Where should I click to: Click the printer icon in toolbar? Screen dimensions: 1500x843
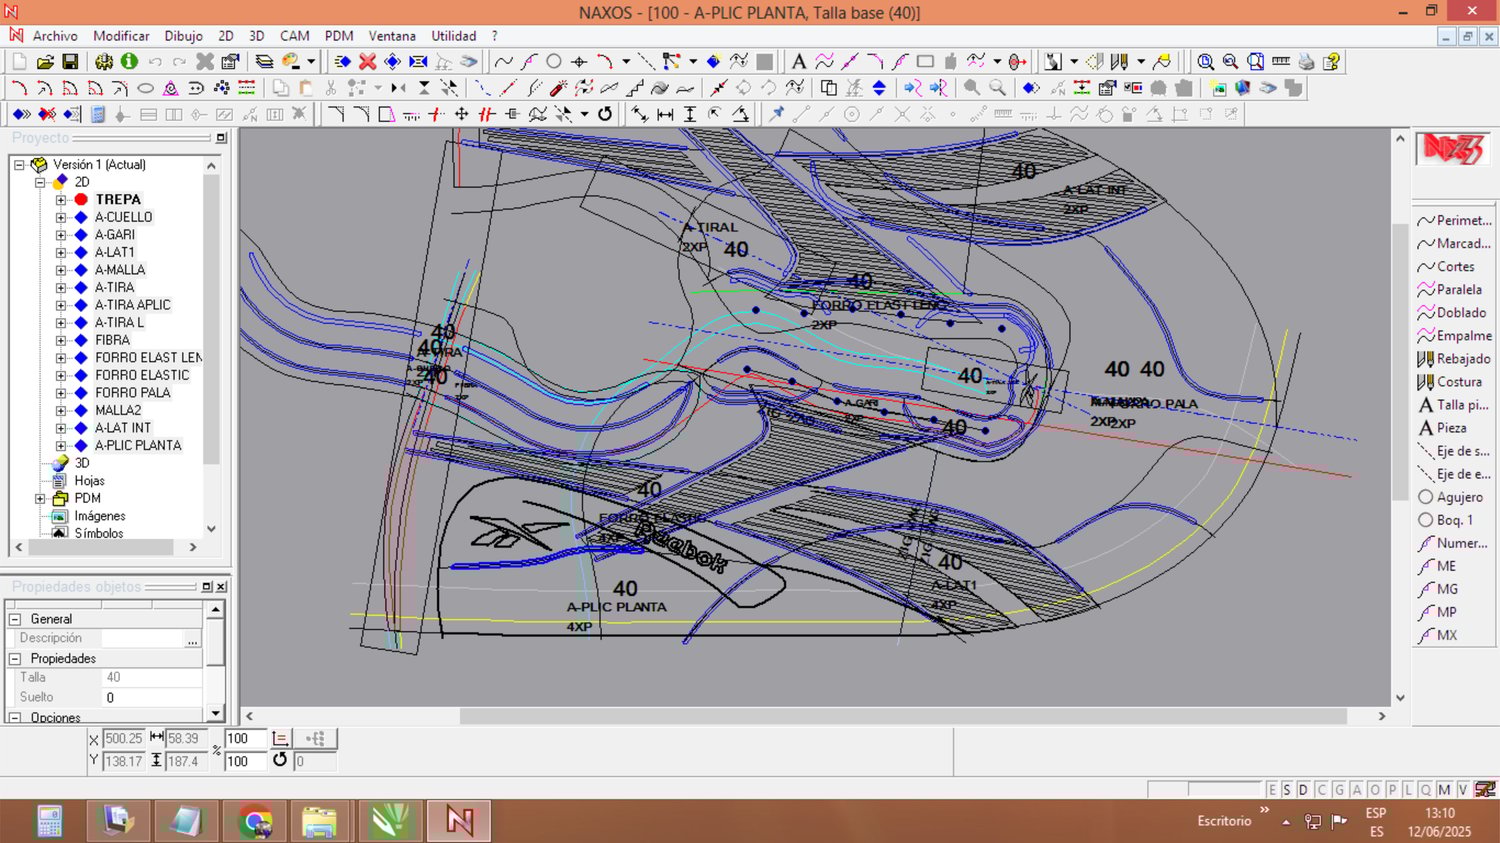[1306, 62]
